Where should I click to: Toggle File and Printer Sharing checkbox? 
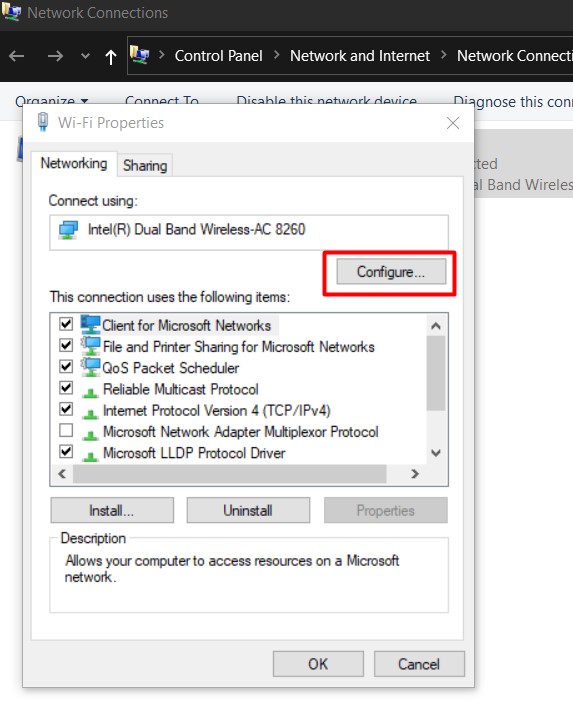(66, 345)
